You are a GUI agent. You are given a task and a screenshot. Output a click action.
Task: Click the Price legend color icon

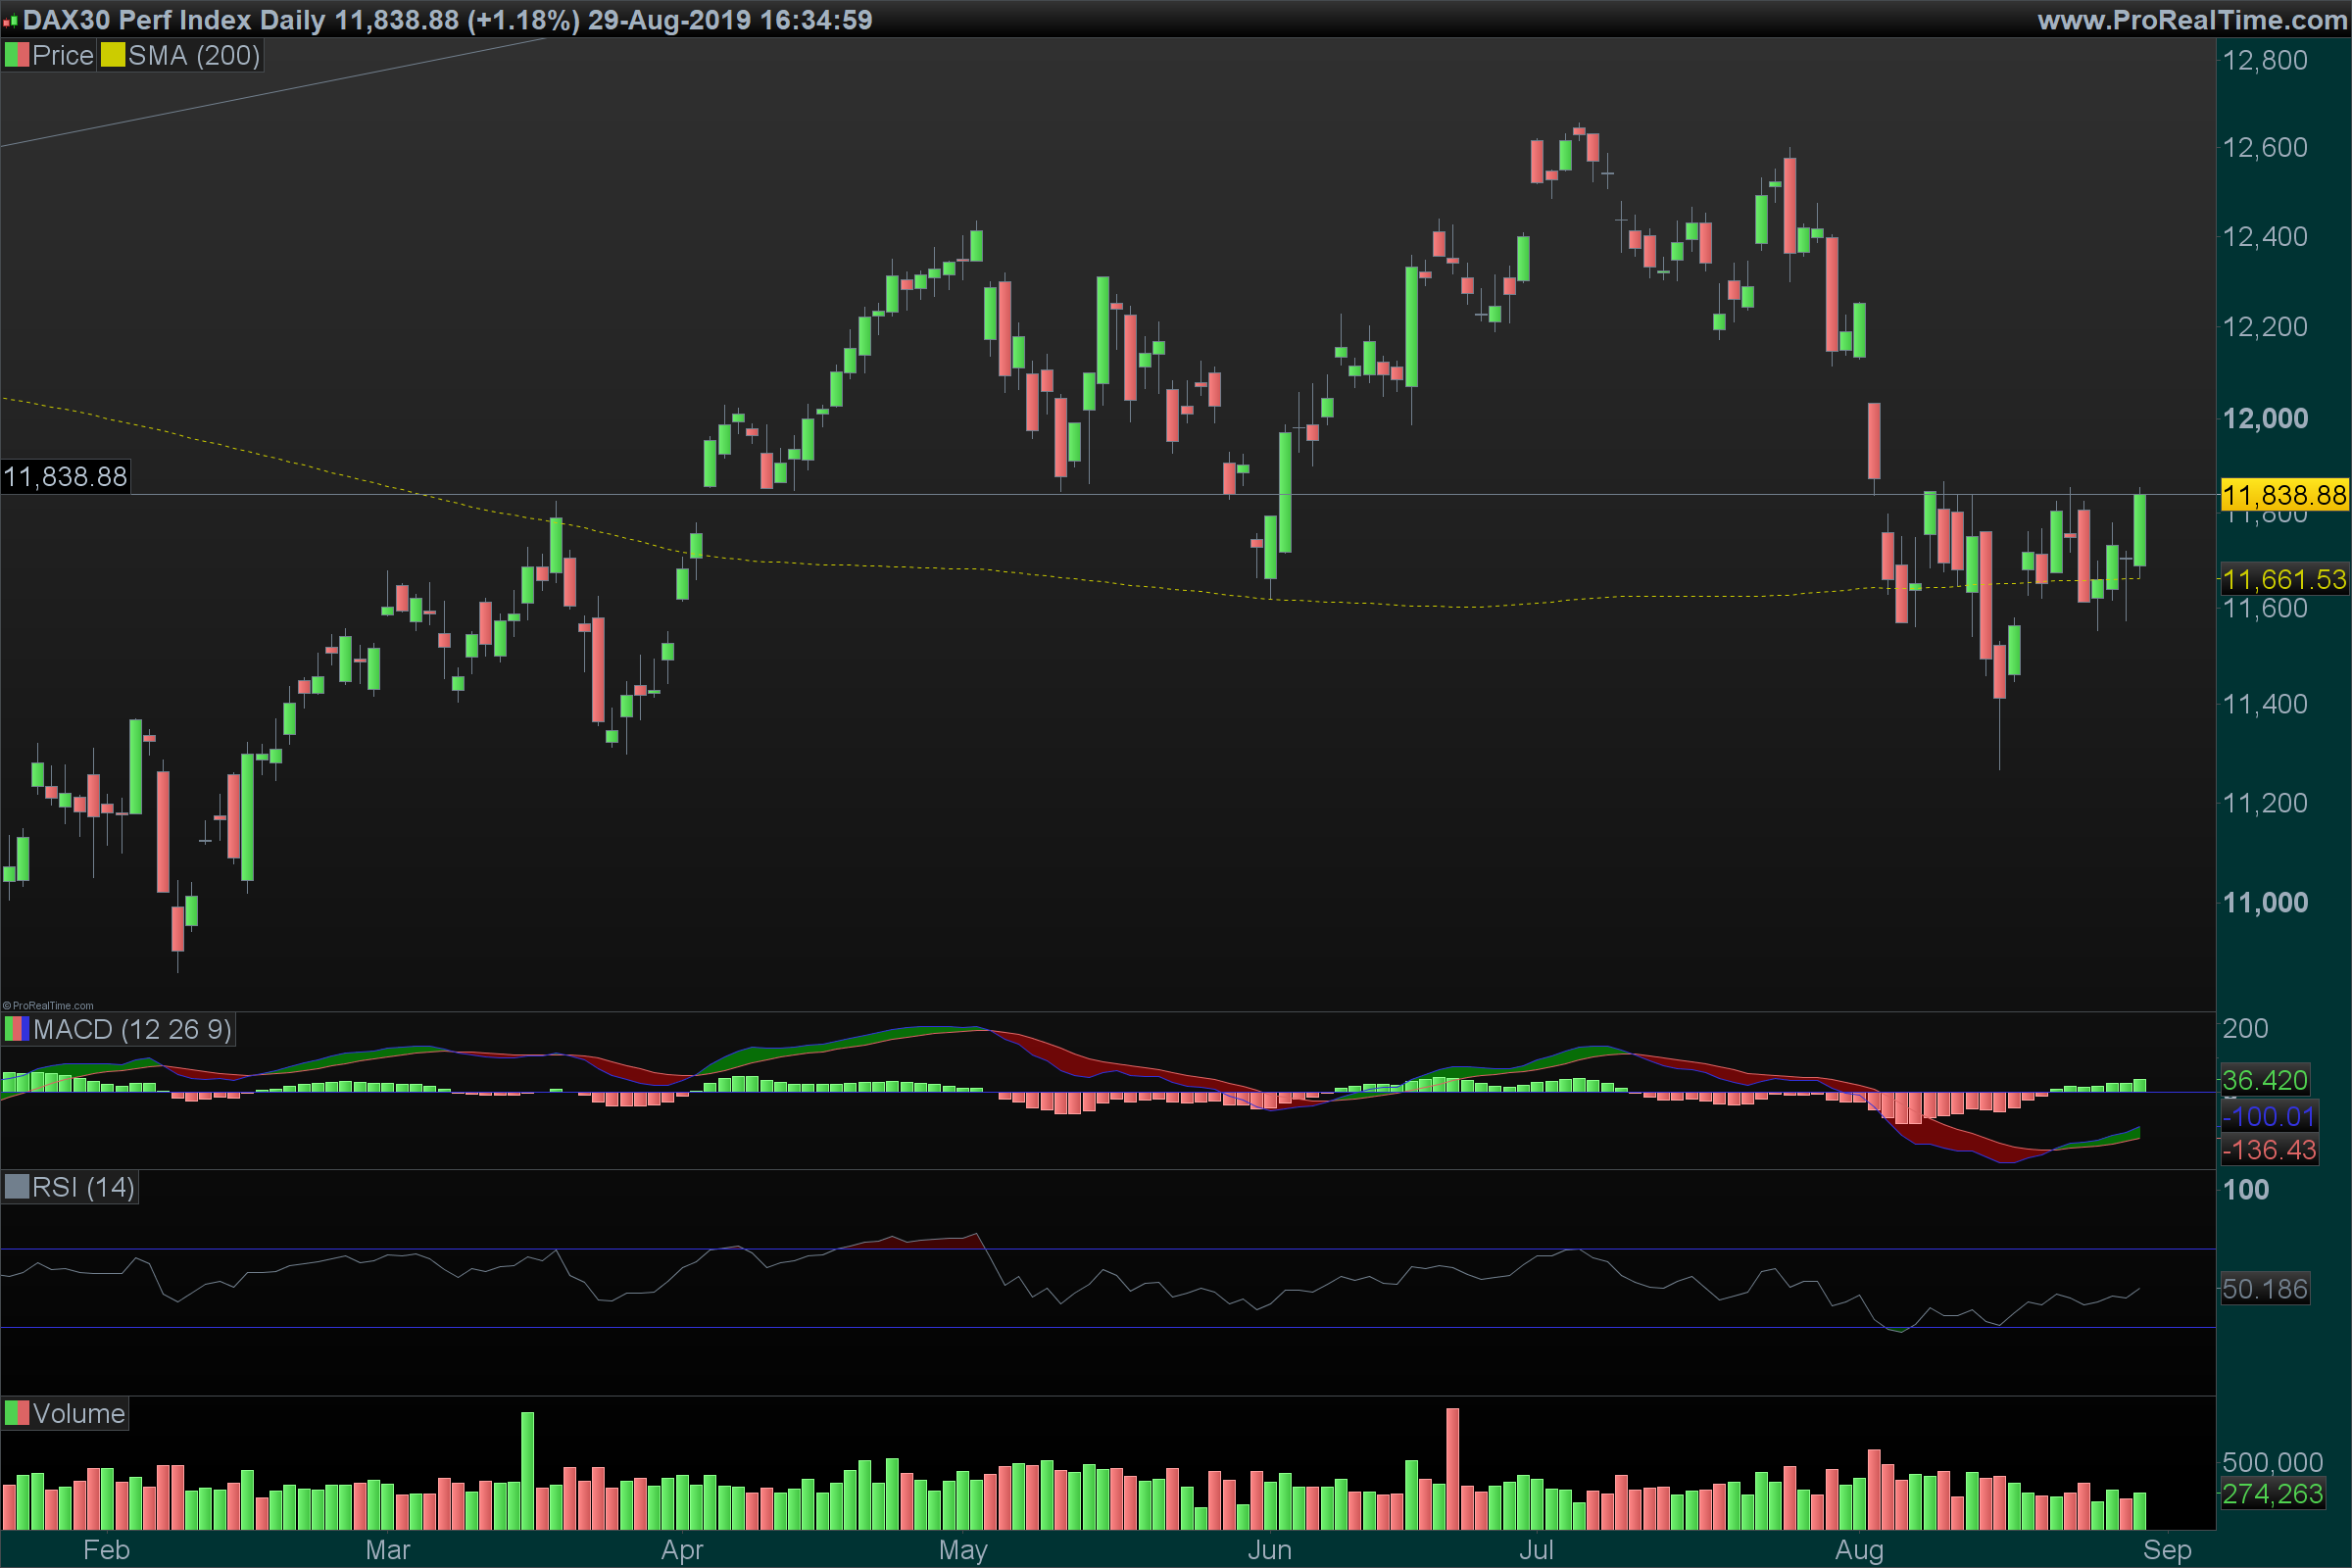tap(17, 55)
